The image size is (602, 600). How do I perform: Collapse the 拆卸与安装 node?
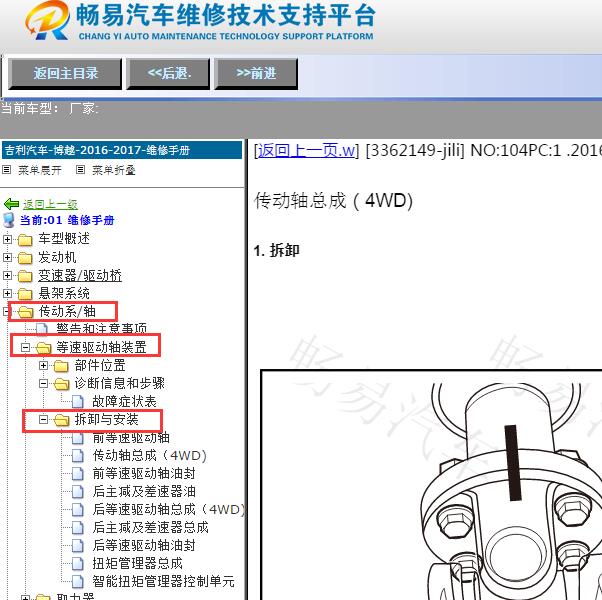[43, 419]
